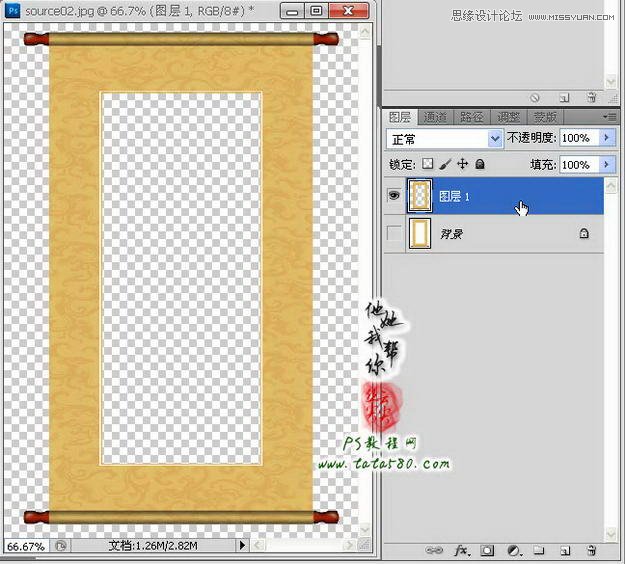Click the document zoom field 66.67%
The image size is (625, 564).
(x=26, y=546)
